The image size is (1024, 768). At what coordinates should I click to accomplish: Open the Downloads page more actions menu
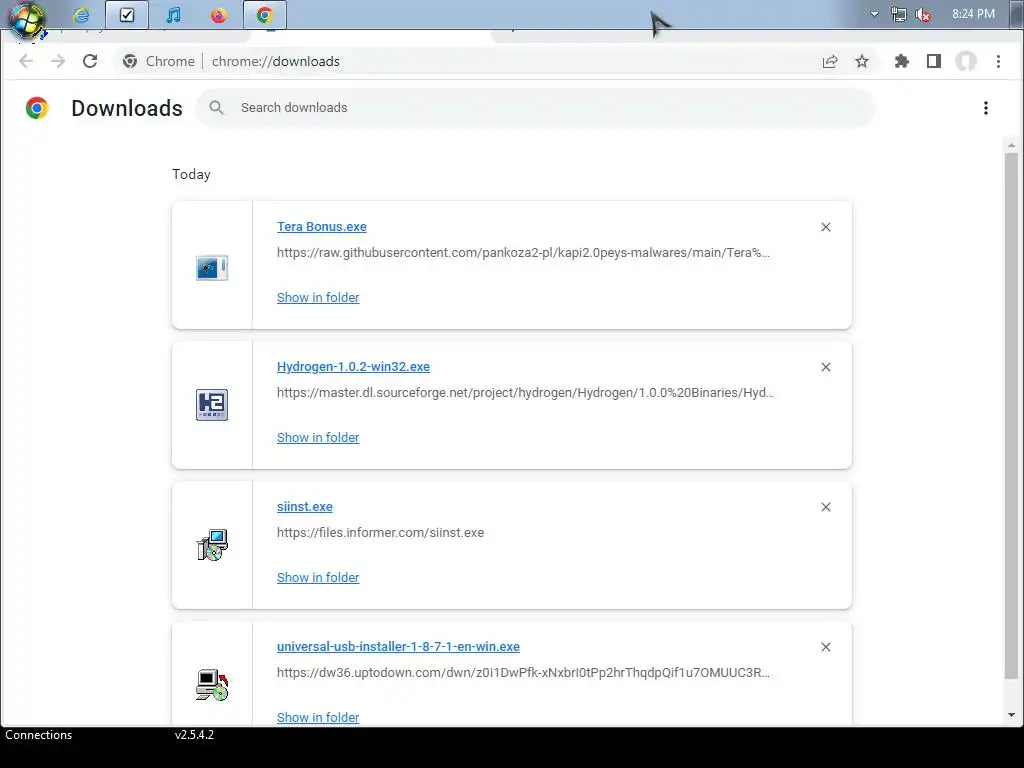click(985, 108)
